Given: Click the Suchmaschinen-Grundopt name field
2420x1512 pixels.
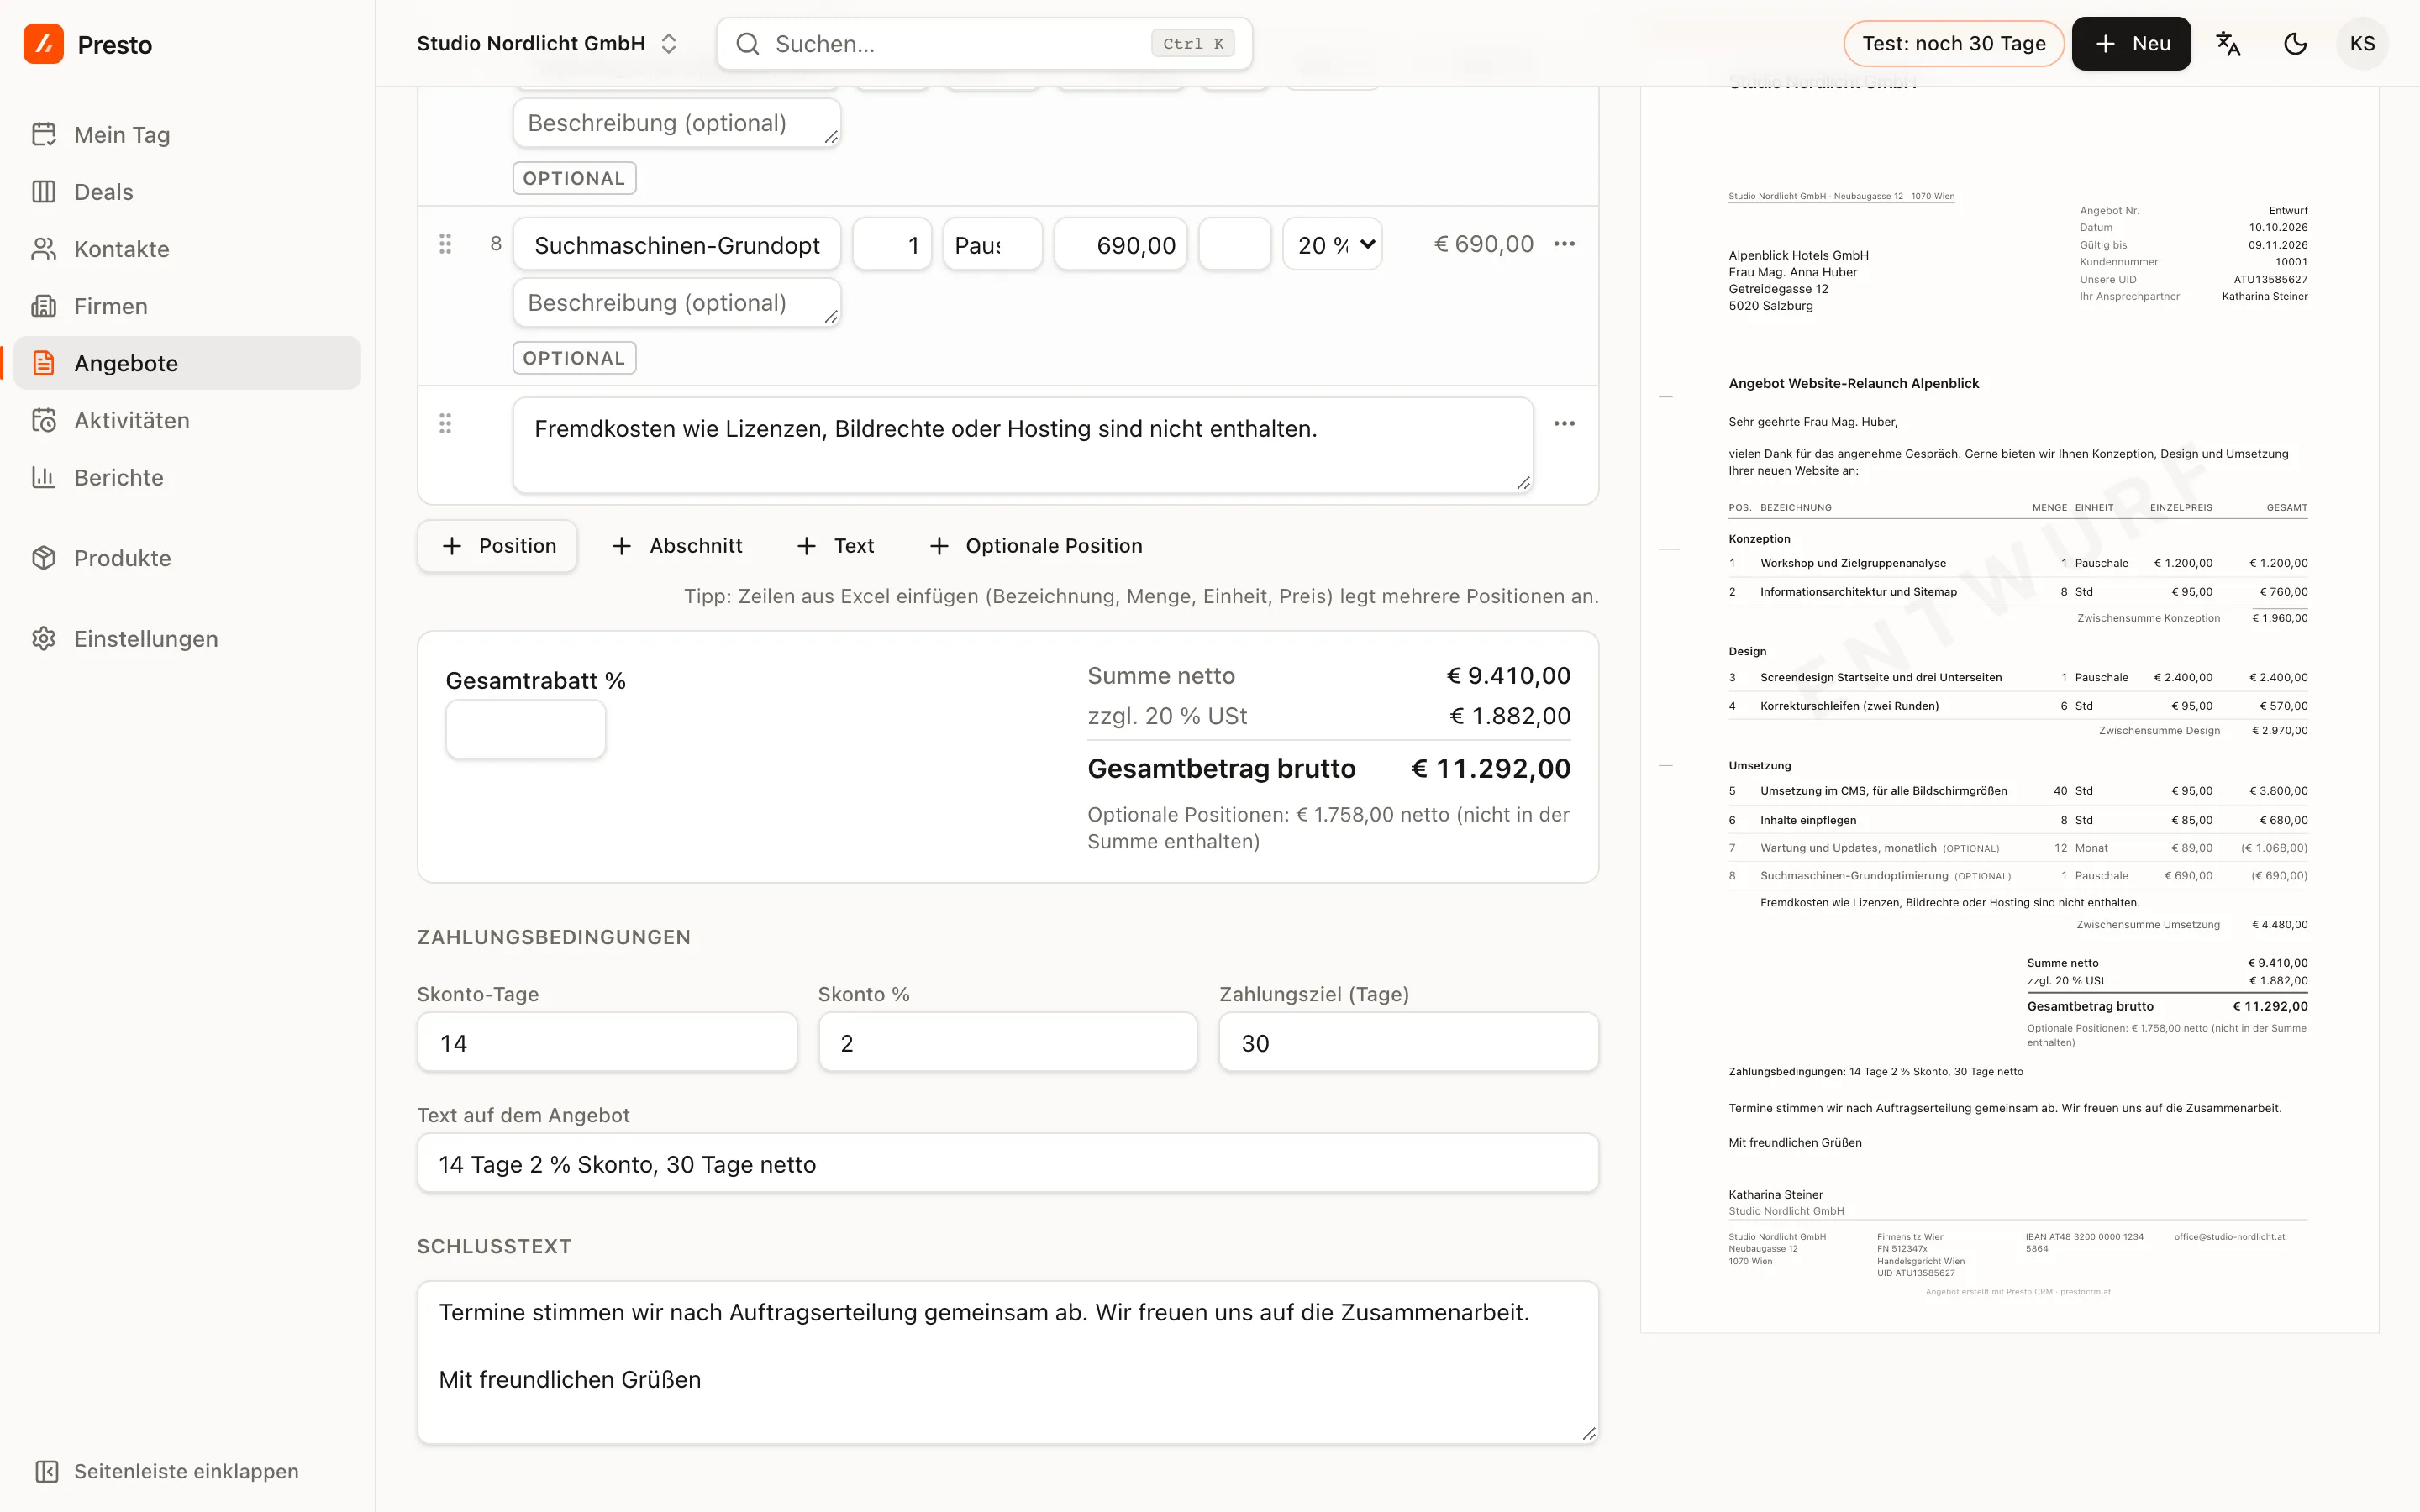Looking at the screenshot, I should [x=677, y=245].
